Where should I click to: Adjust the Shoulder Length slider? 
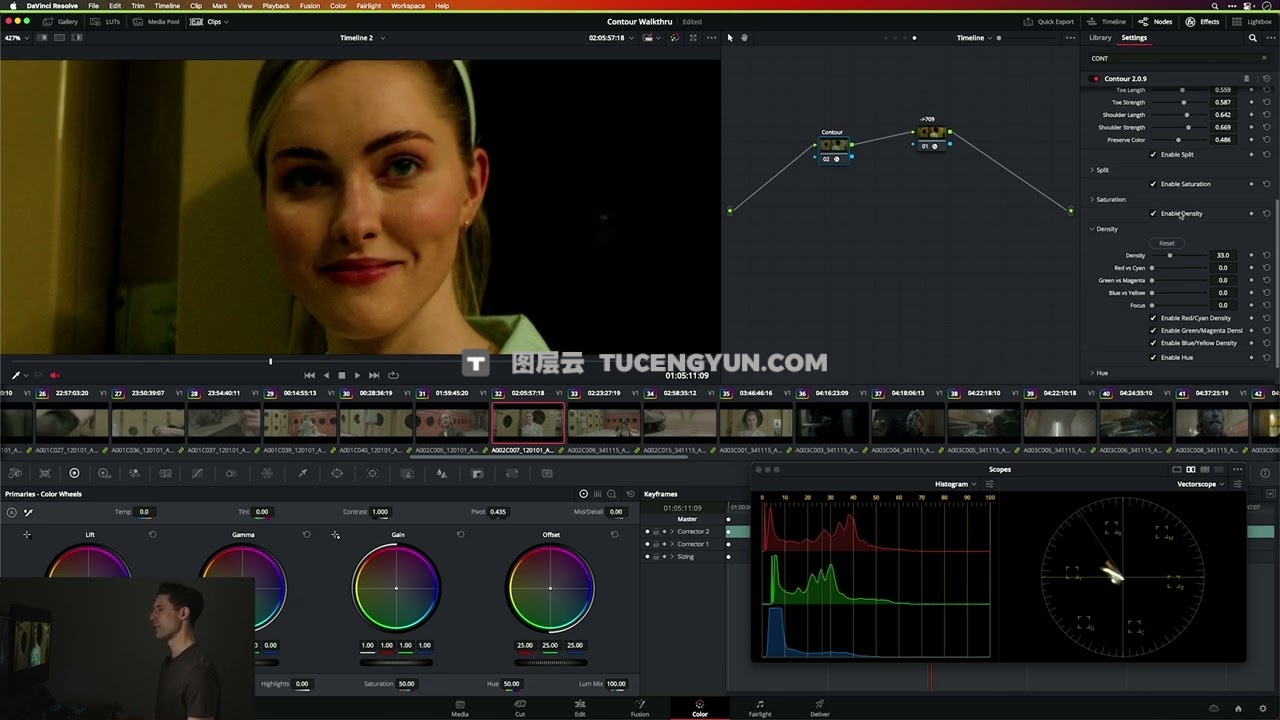[1178, 115]
